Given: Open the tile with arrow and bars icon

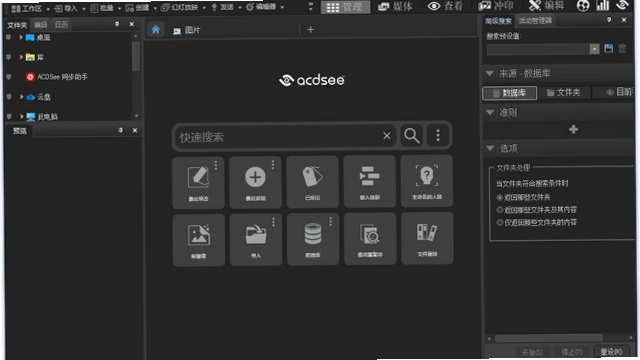Looking at the screenshot, I should (x=370, y=182).
